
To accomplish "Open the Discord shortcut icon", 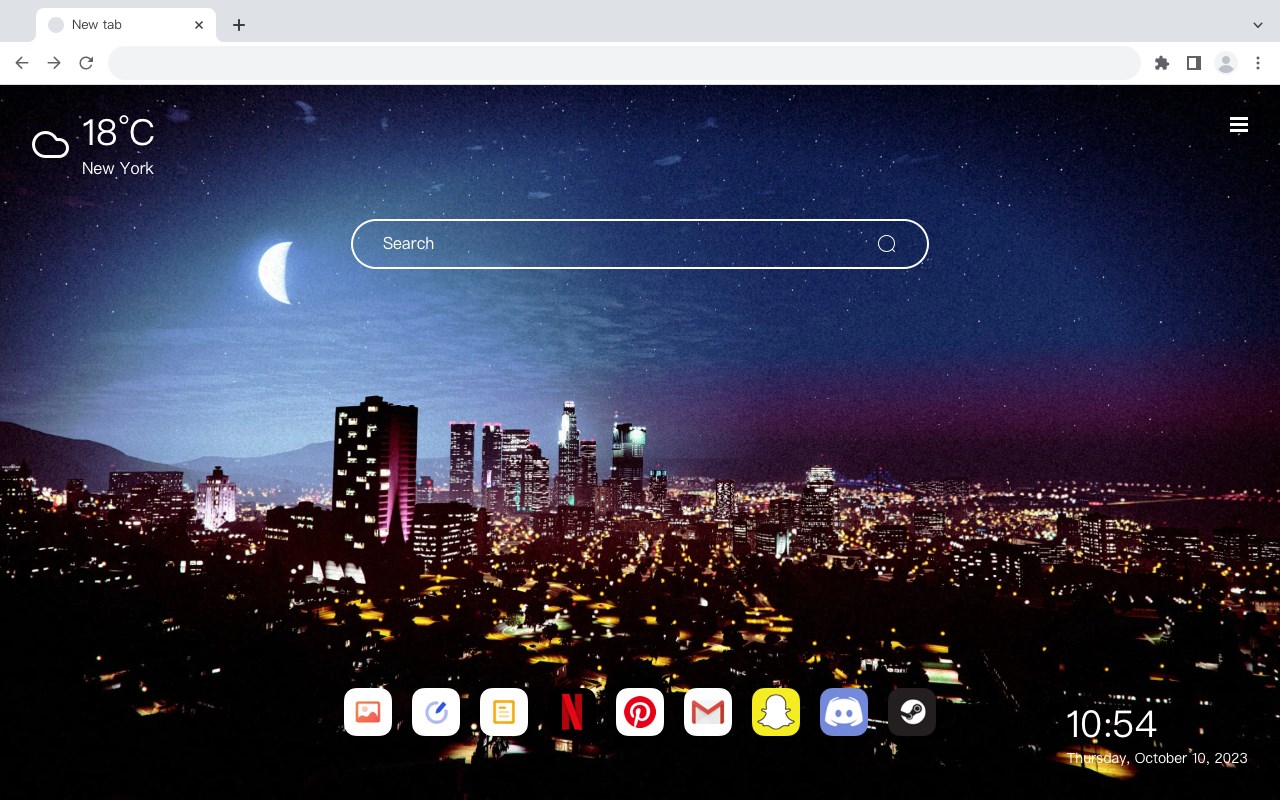I will pyautogui.click(x=844, y=712).
